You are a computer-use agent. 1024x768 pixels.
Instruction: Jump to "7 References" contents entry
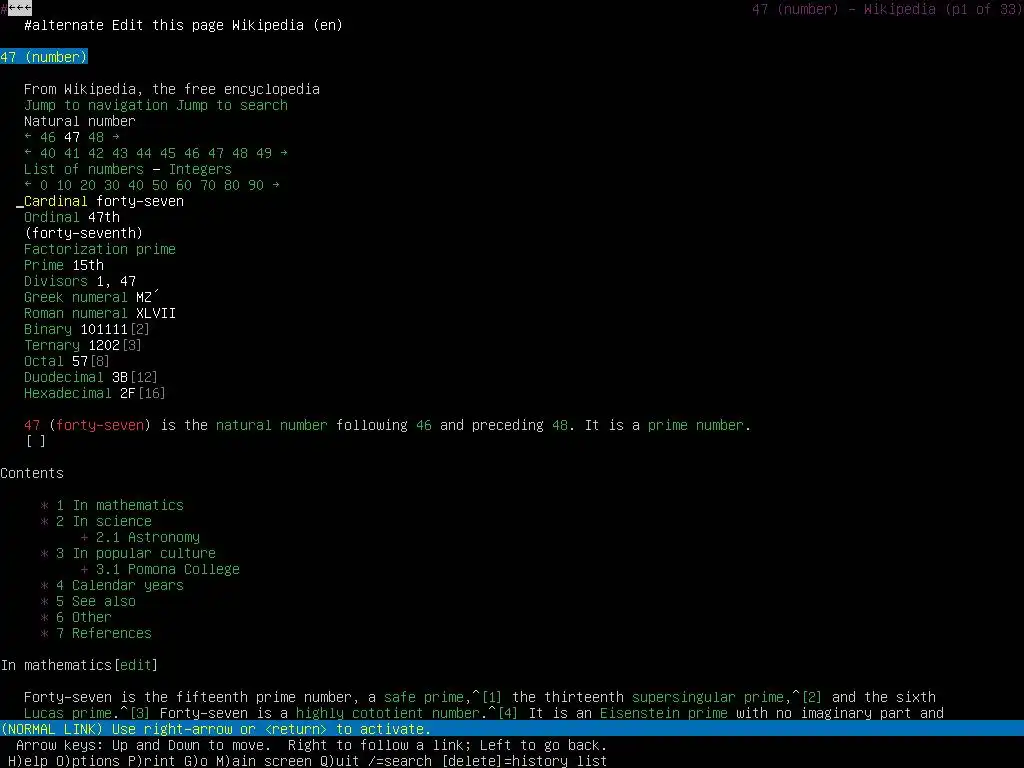[104, 633]
